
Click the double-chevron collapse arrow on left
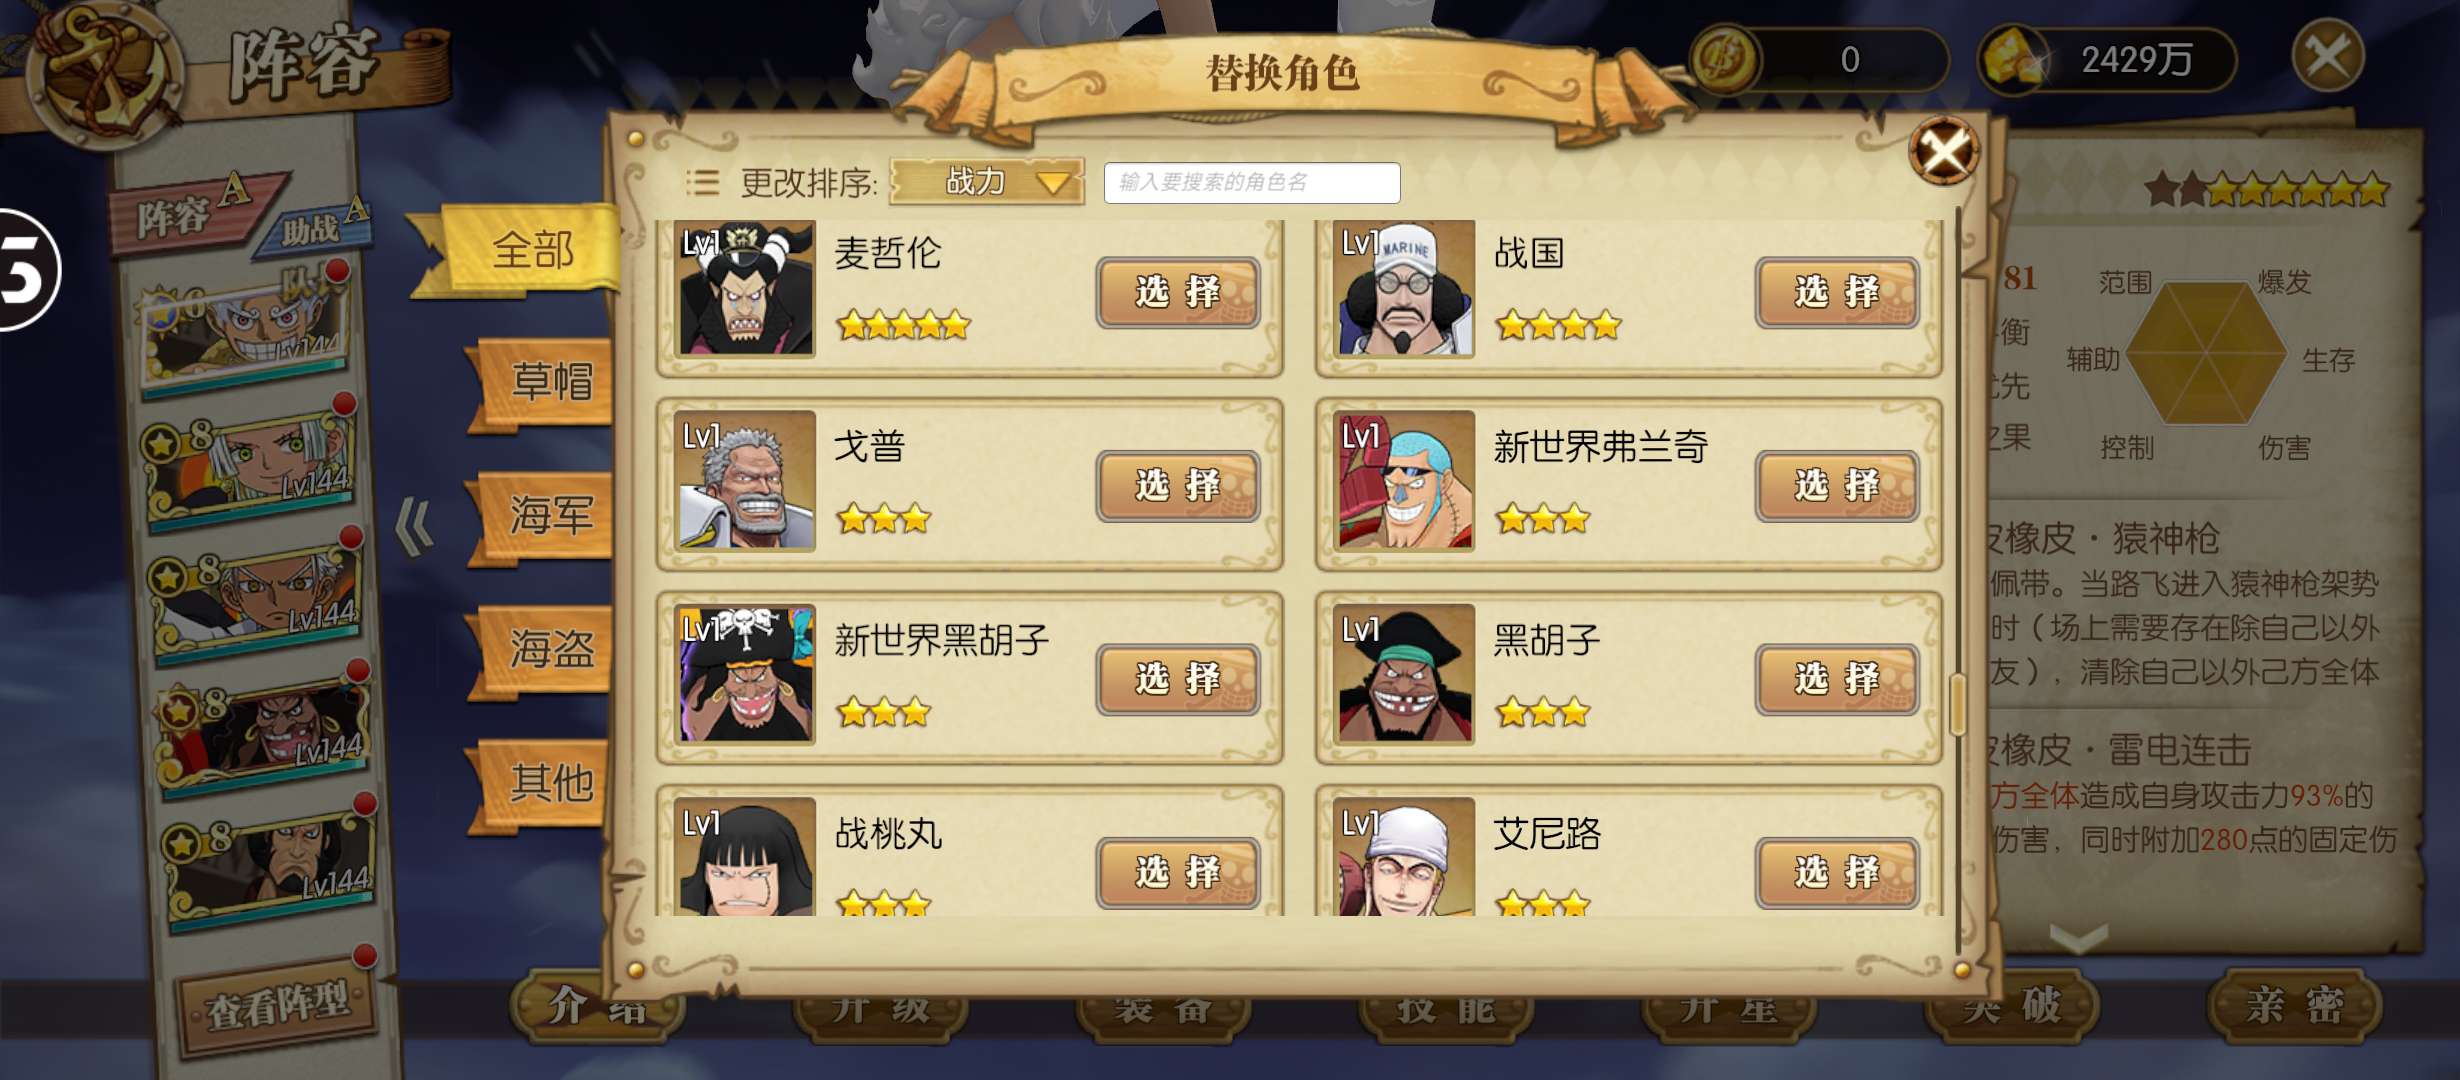[x=415, y=526]
